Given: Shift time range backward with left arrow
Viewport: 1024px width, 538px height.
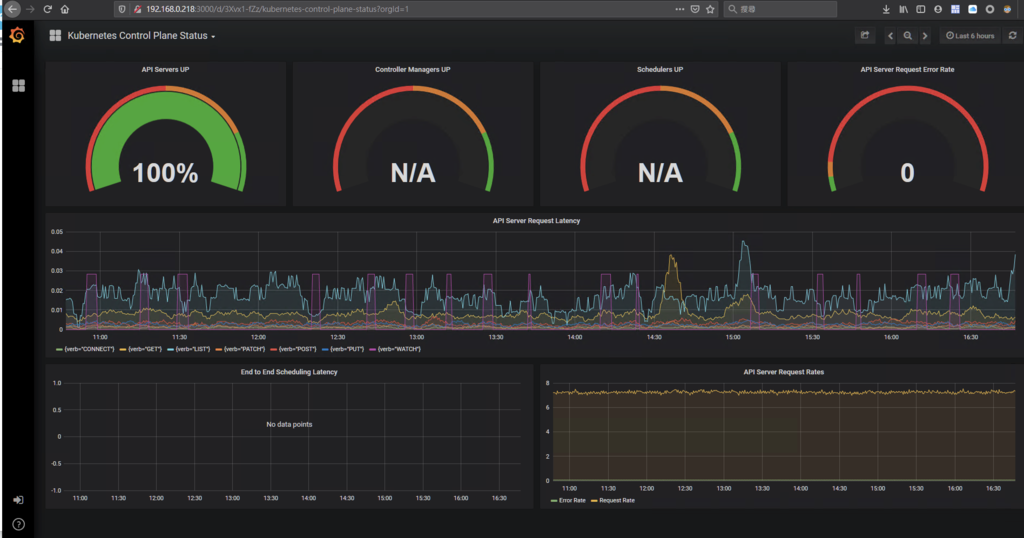Looking at the screenshot, I should click(890, 36).
